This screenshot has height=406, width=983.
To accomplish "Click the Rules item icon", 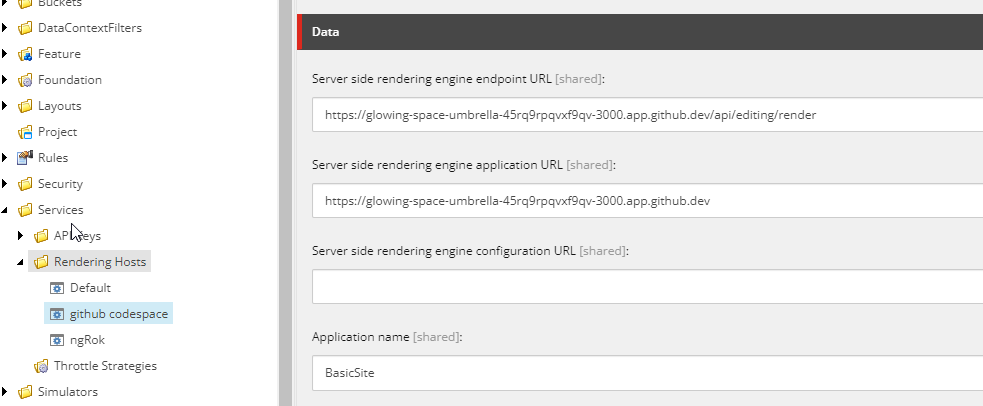I will [x=25, y=158].
